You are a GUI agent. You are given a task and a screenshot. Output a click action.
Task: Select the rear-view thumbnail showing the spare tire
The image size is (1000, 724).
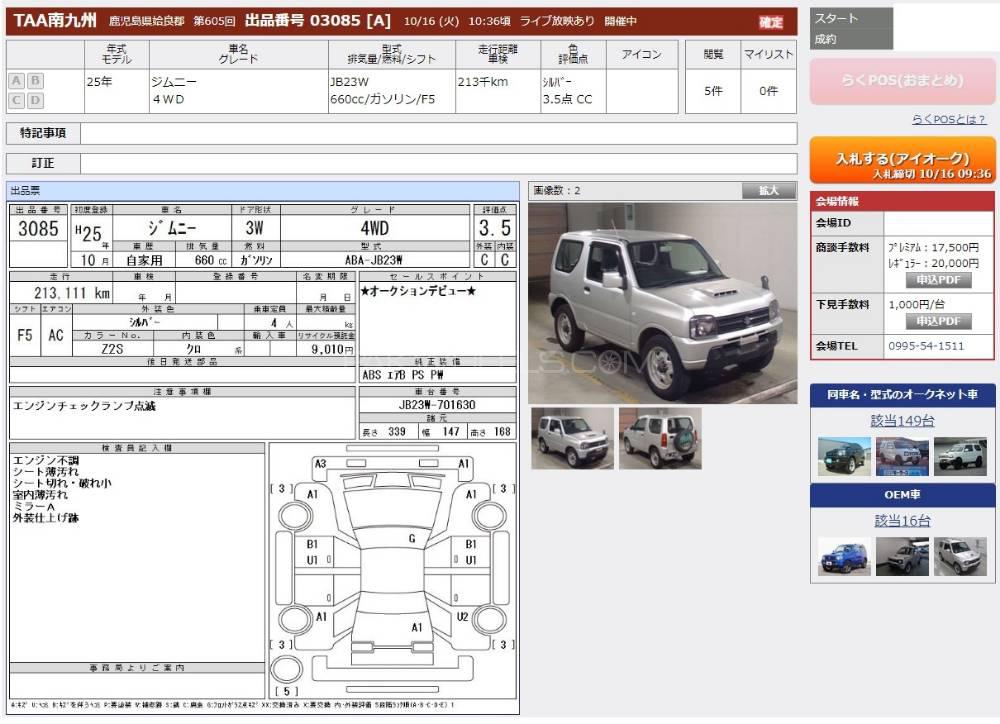659,438
